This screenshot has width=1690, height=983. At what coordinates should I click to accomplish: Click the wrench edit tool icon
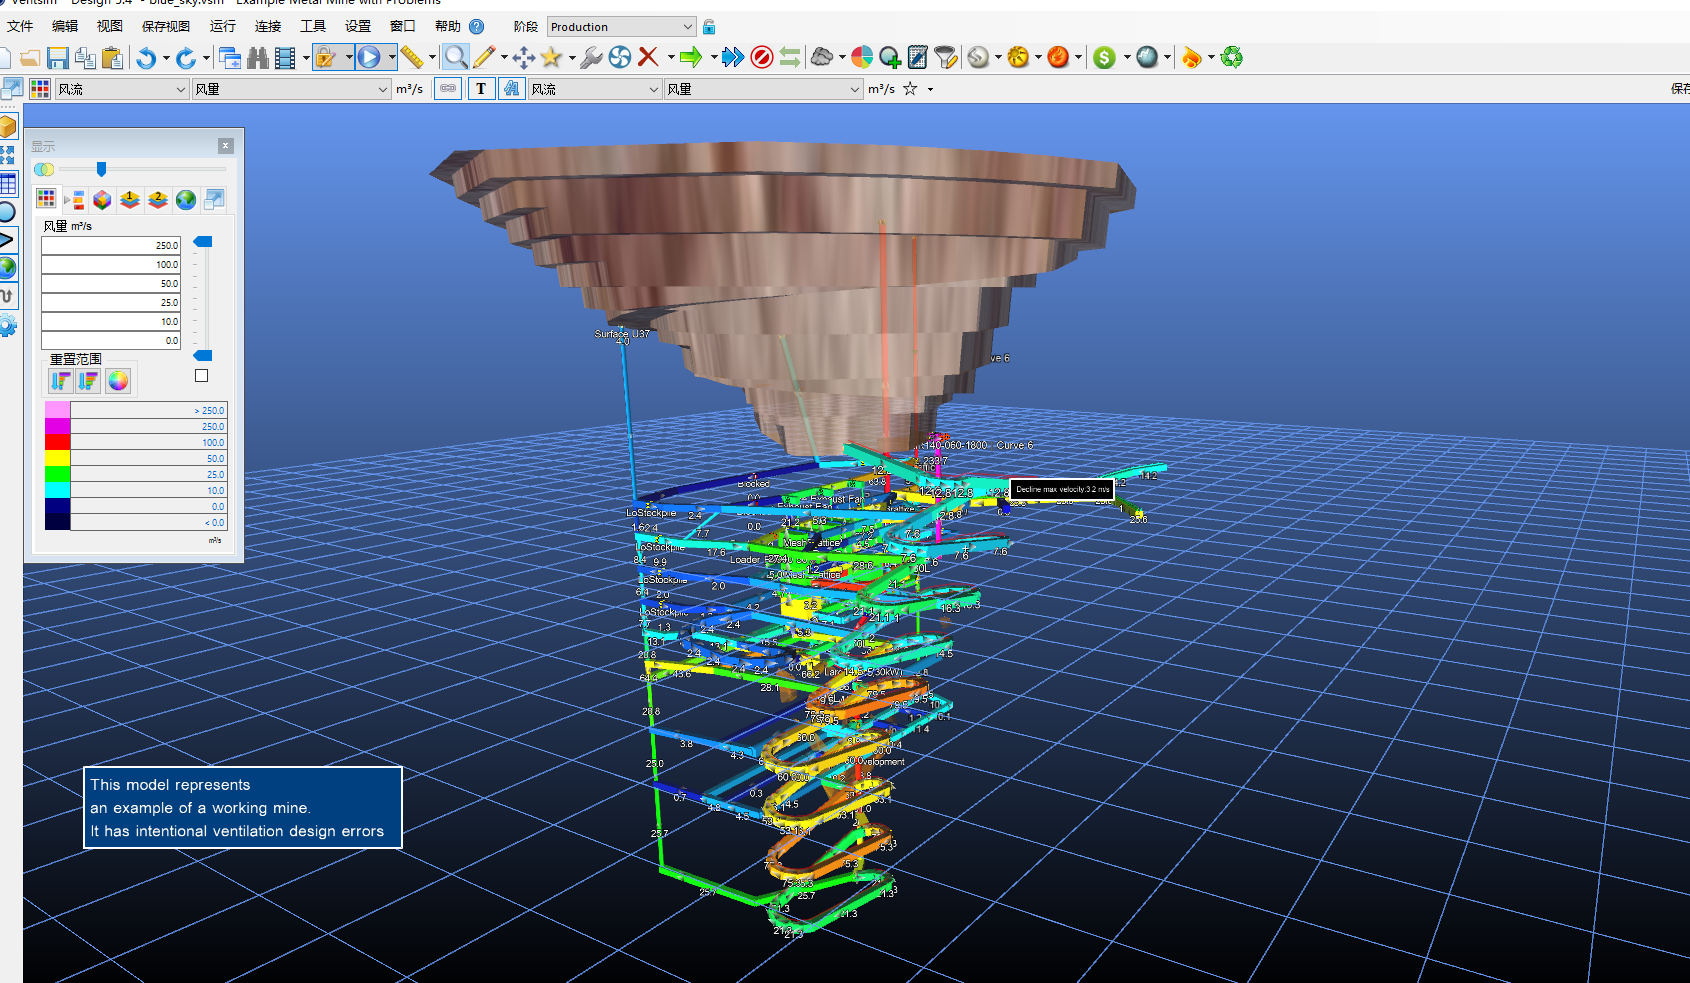click(x=591, y=58)
